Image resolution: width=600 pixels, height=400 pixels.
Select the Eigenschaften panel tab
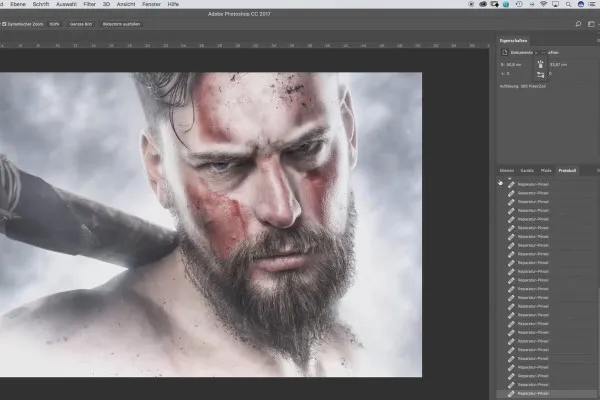pos(513,41)
